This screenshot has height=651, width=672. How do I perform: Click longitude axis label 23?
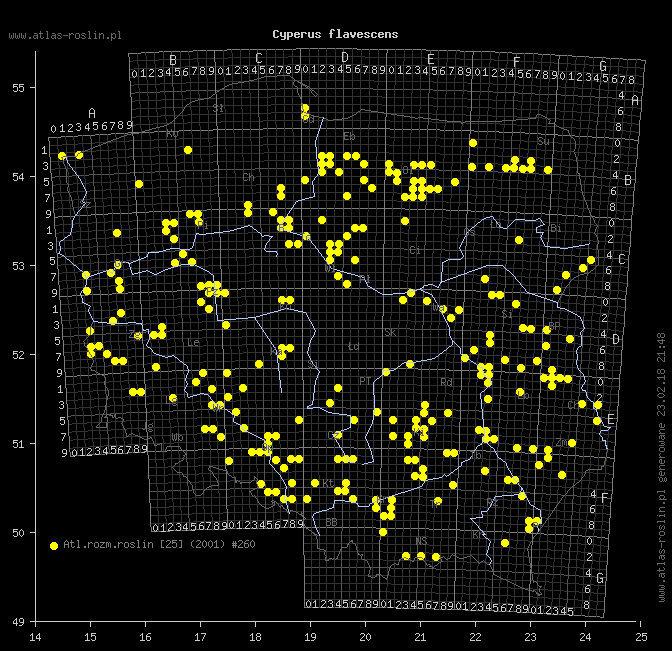click(531, 637)
